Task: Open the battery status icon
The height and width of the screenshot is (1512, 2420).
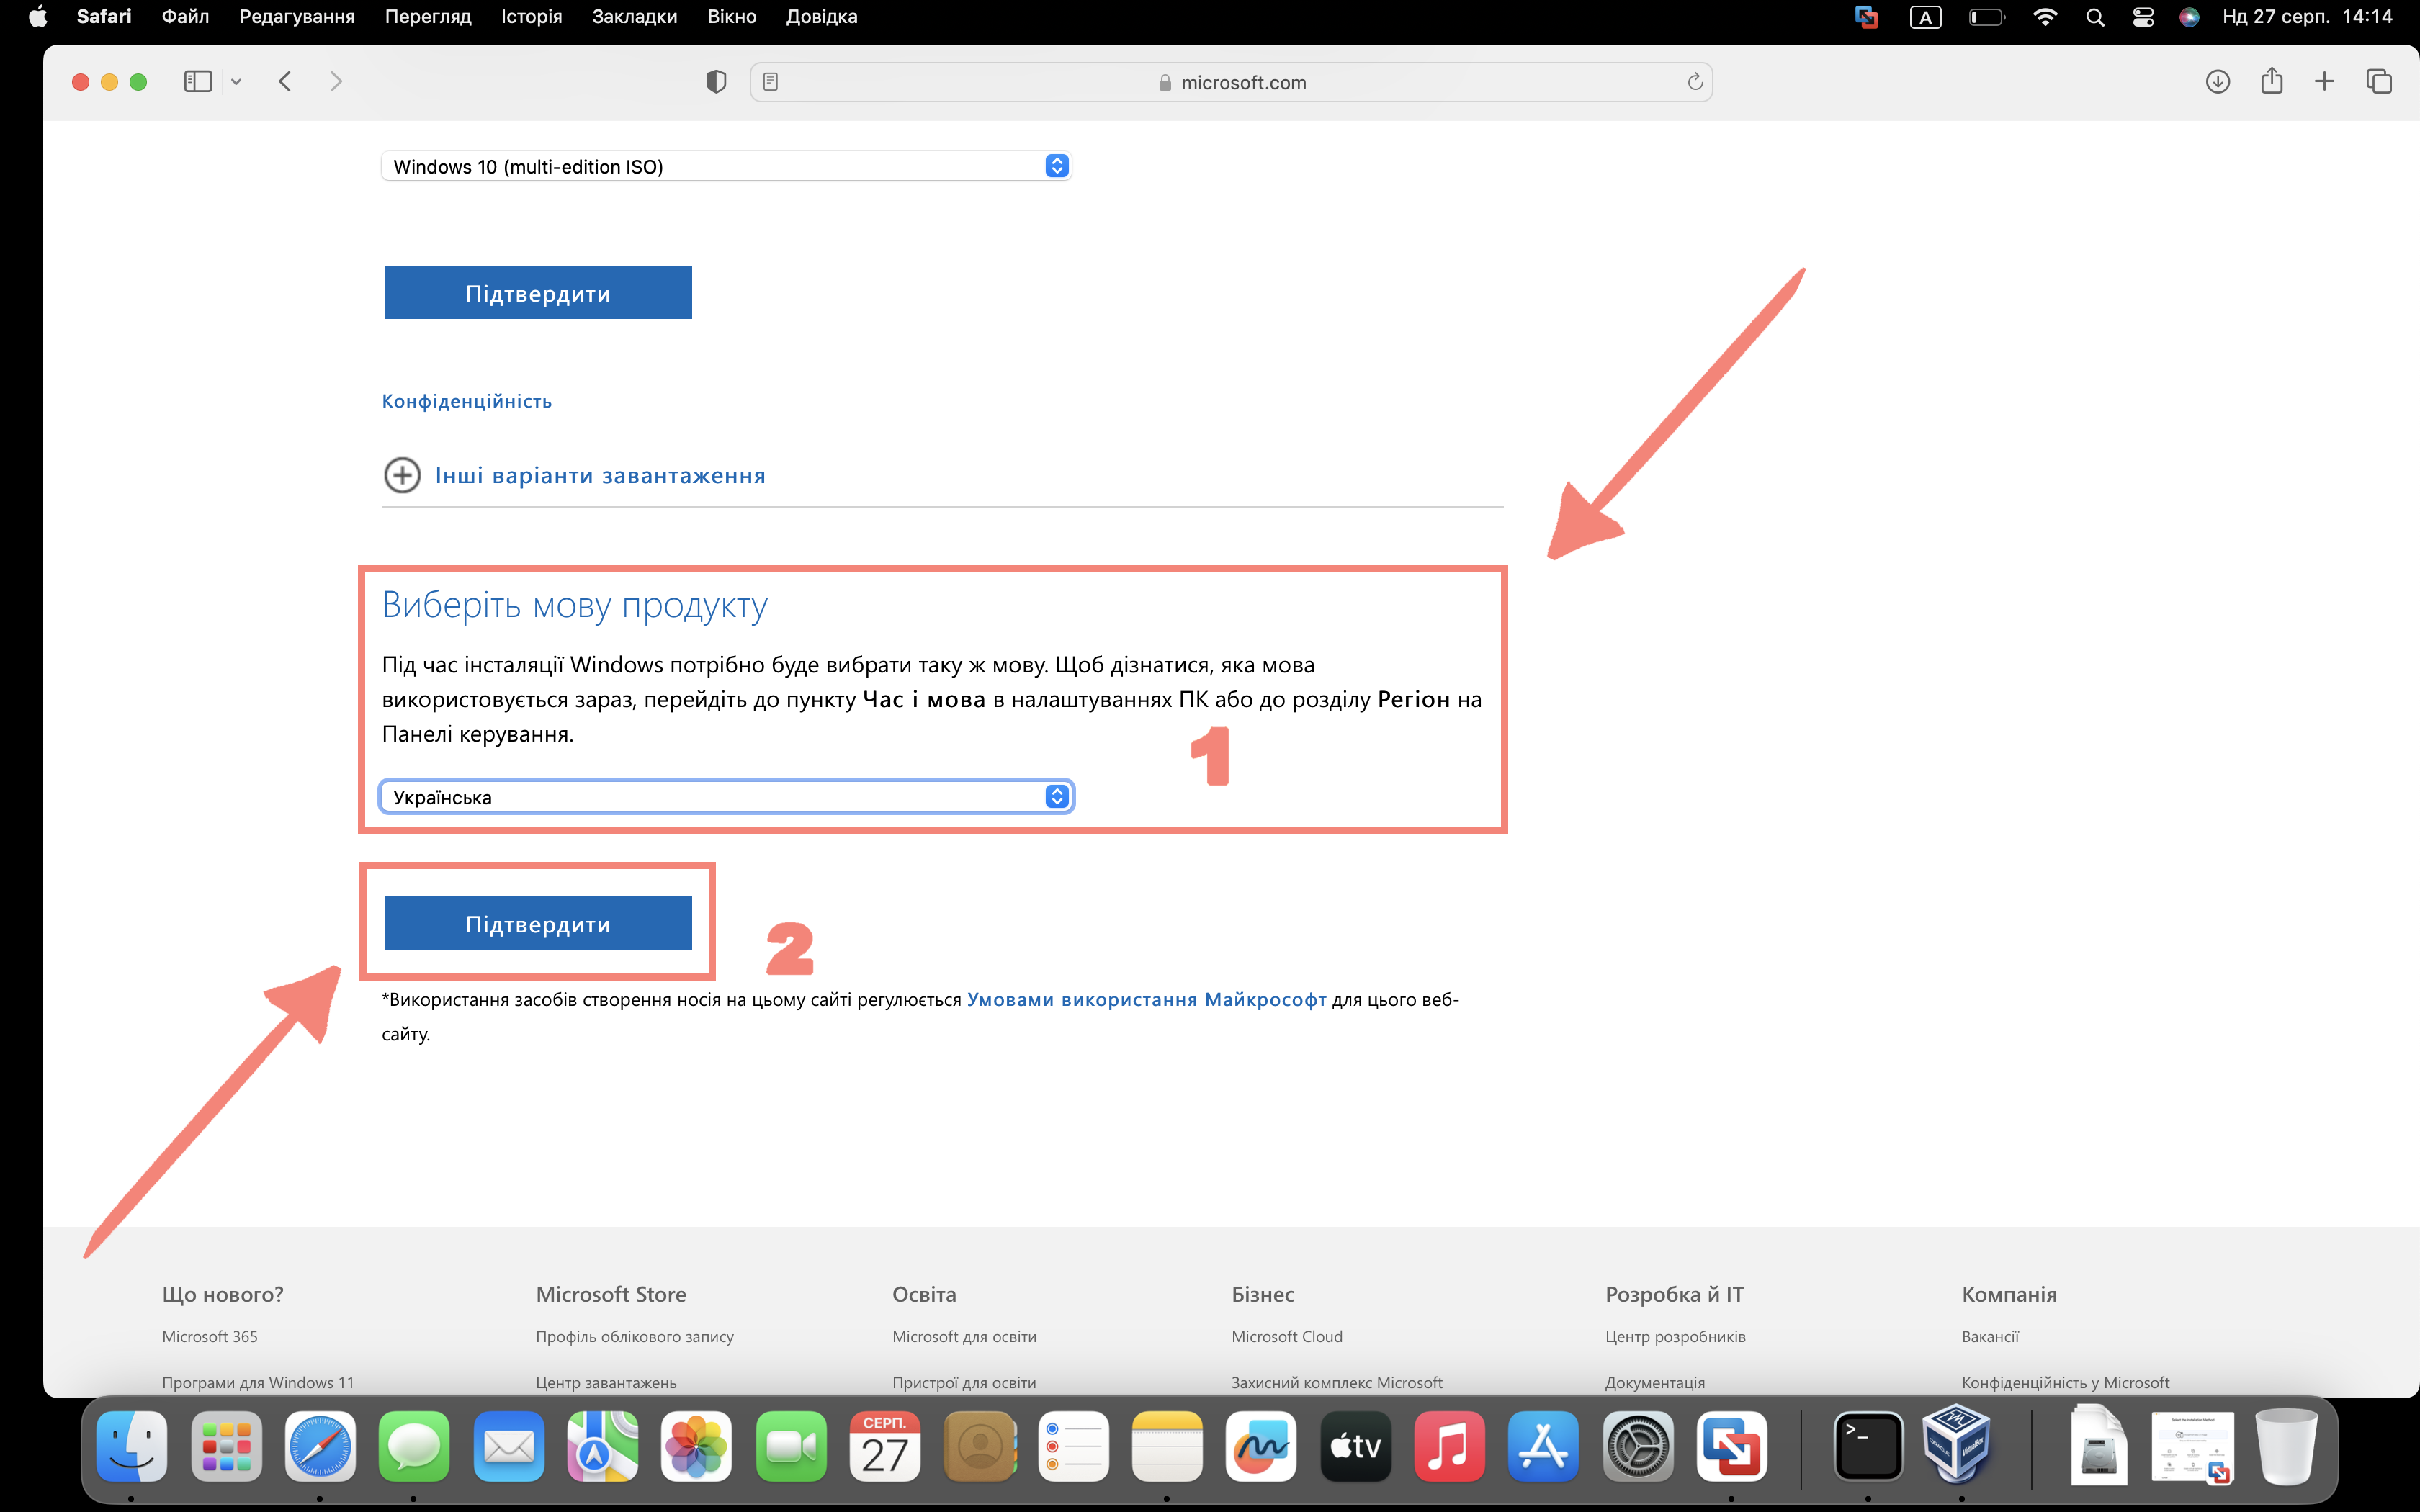Action: 1987,17
